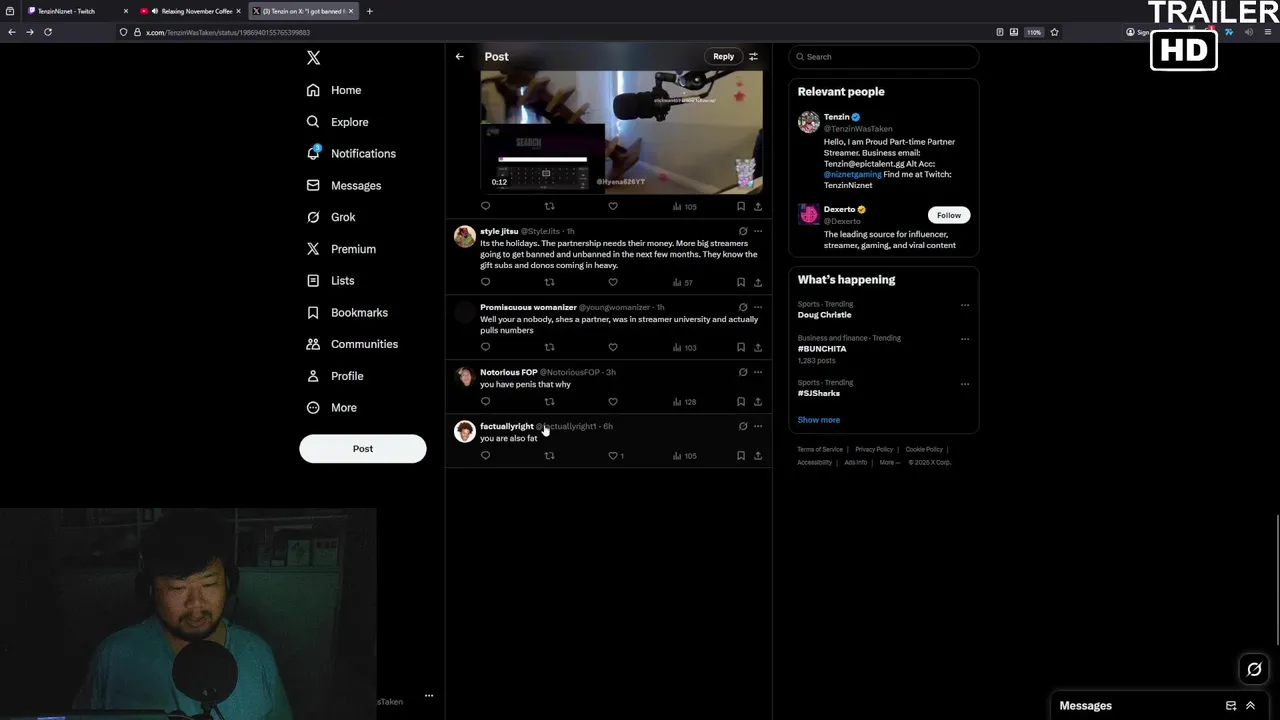Share Promiscuous womanizer's reply

coord(758,347)
